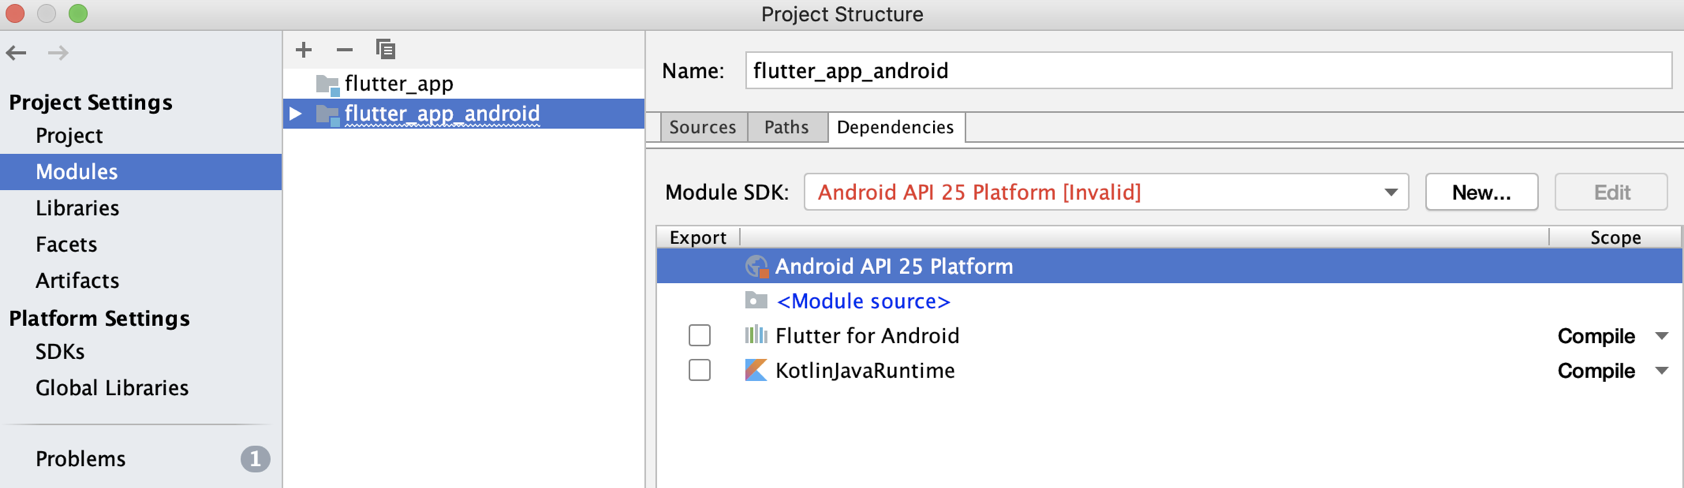
Task: Click the flutter_app module folder icon
Action: [x=327, y=84]
